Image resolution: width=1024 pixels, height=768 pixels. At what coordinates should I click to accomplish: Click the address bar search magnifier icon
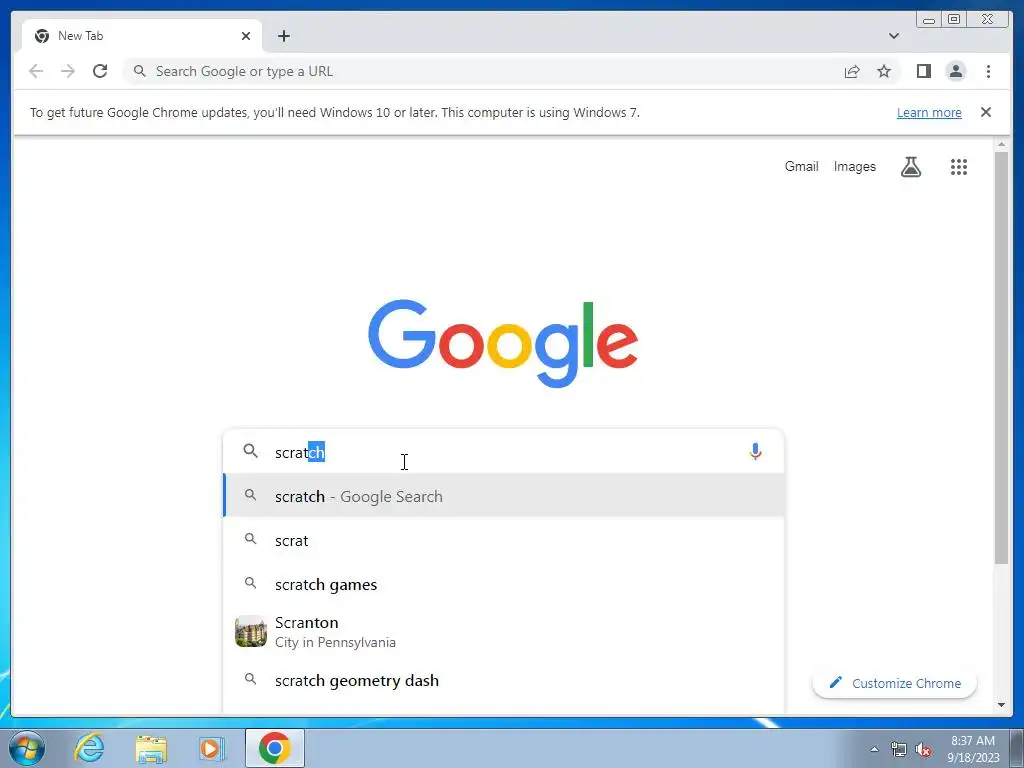tap(139, 71)
